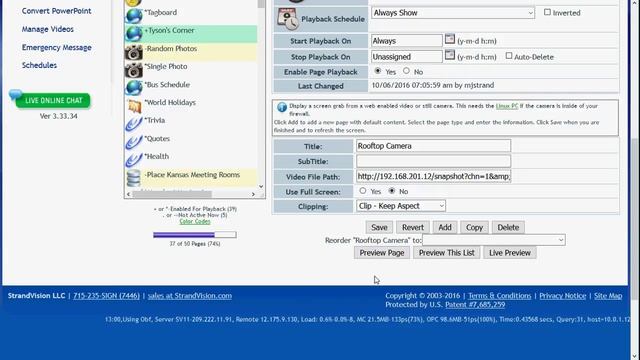Open the Site Map link
The height and width of the screenshot is (360, 640).
(608, 296)
